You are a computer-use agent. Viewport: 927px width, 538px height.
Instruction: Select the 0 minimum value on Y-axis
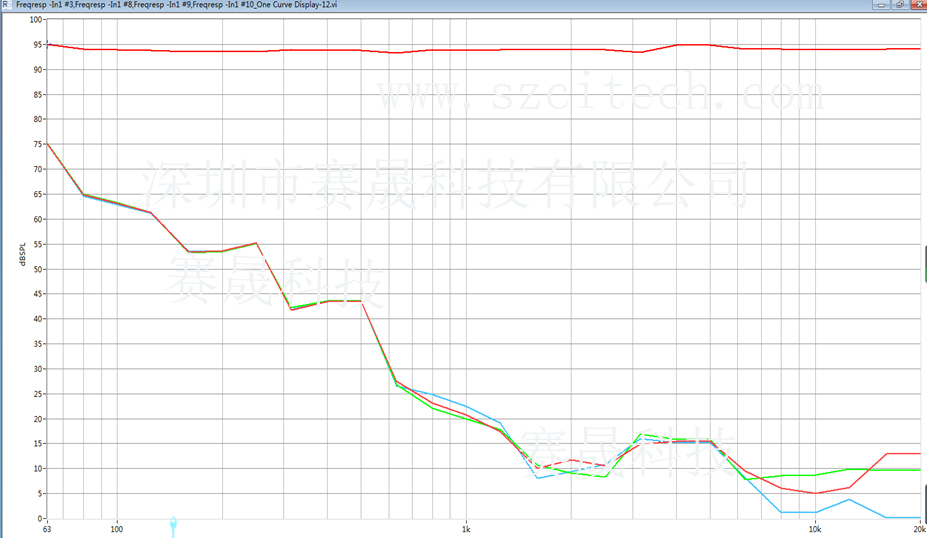point(40,518)
